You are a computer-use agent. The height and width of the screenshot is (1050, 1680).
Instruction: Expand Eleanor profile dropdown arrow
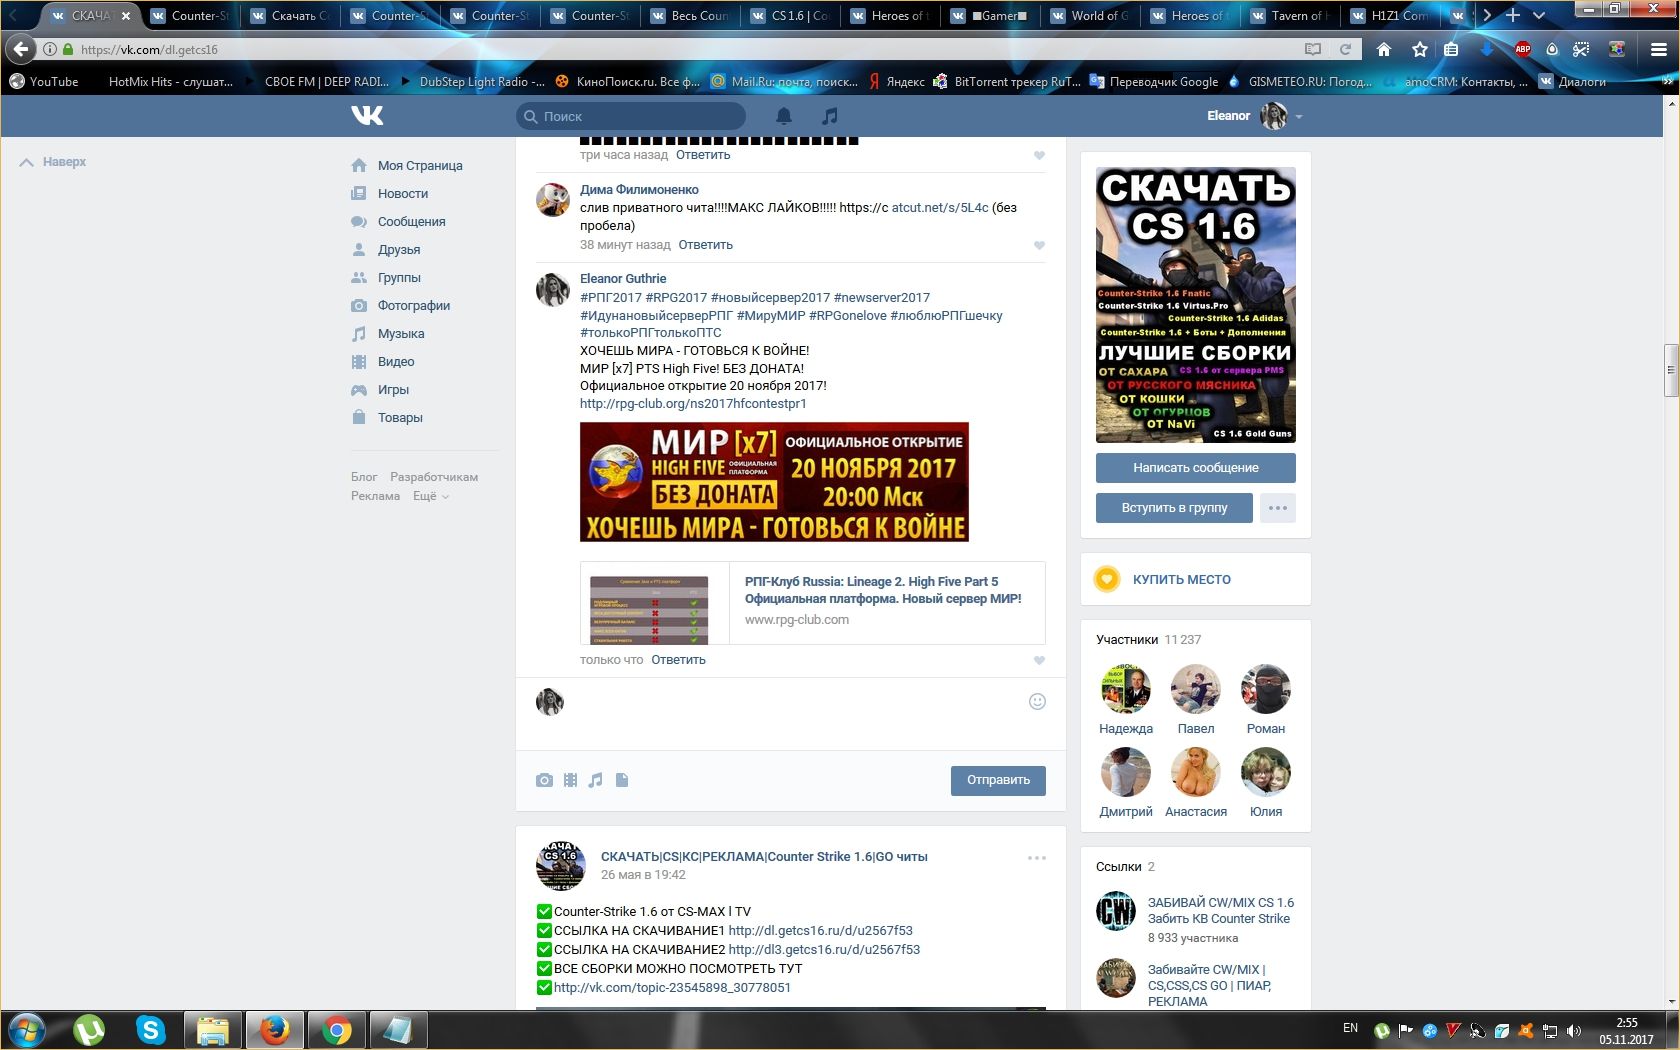[x=1299, y=117]
